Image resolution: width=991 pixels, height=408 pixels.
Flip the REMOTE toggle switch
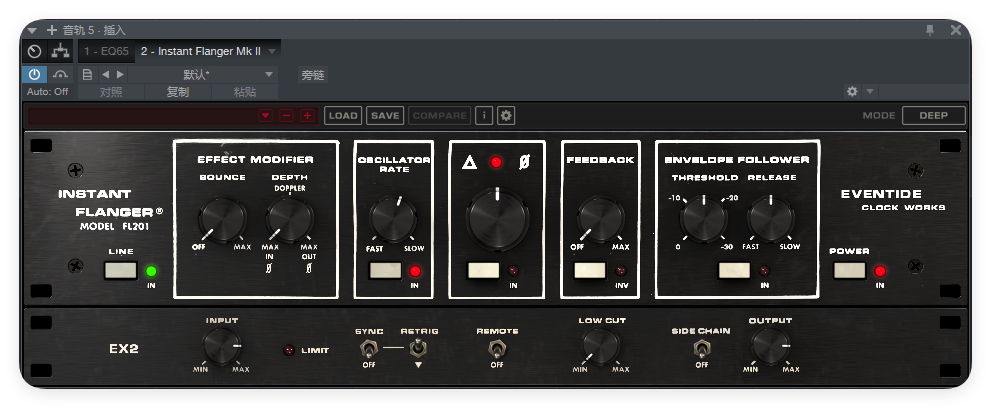tap(497, 349)
